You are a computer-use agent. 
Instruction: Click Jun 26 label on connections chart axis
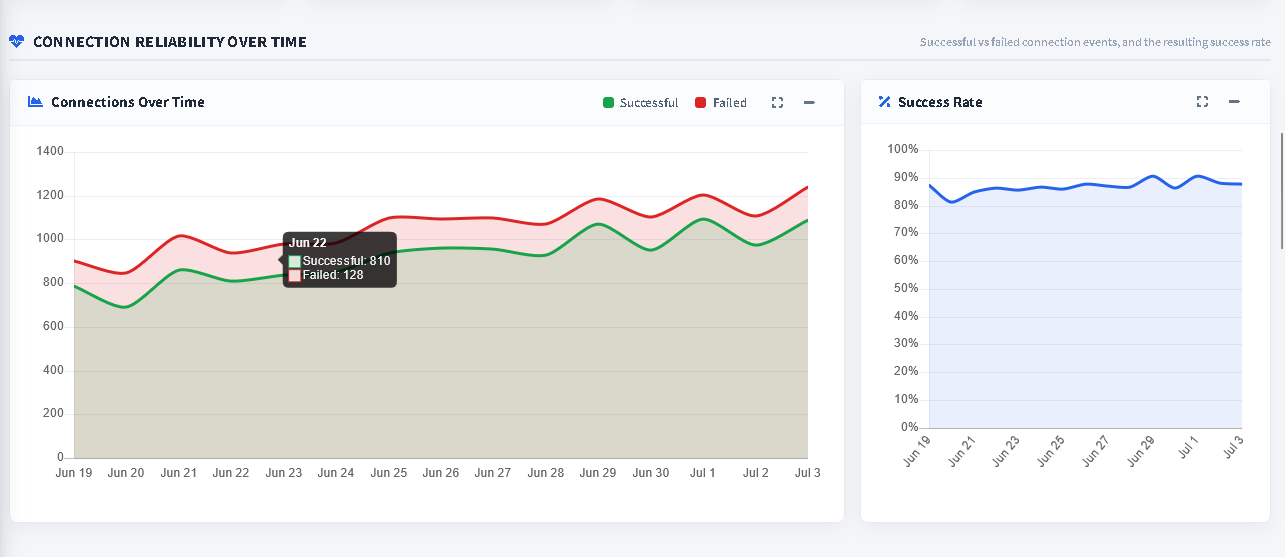440,473
